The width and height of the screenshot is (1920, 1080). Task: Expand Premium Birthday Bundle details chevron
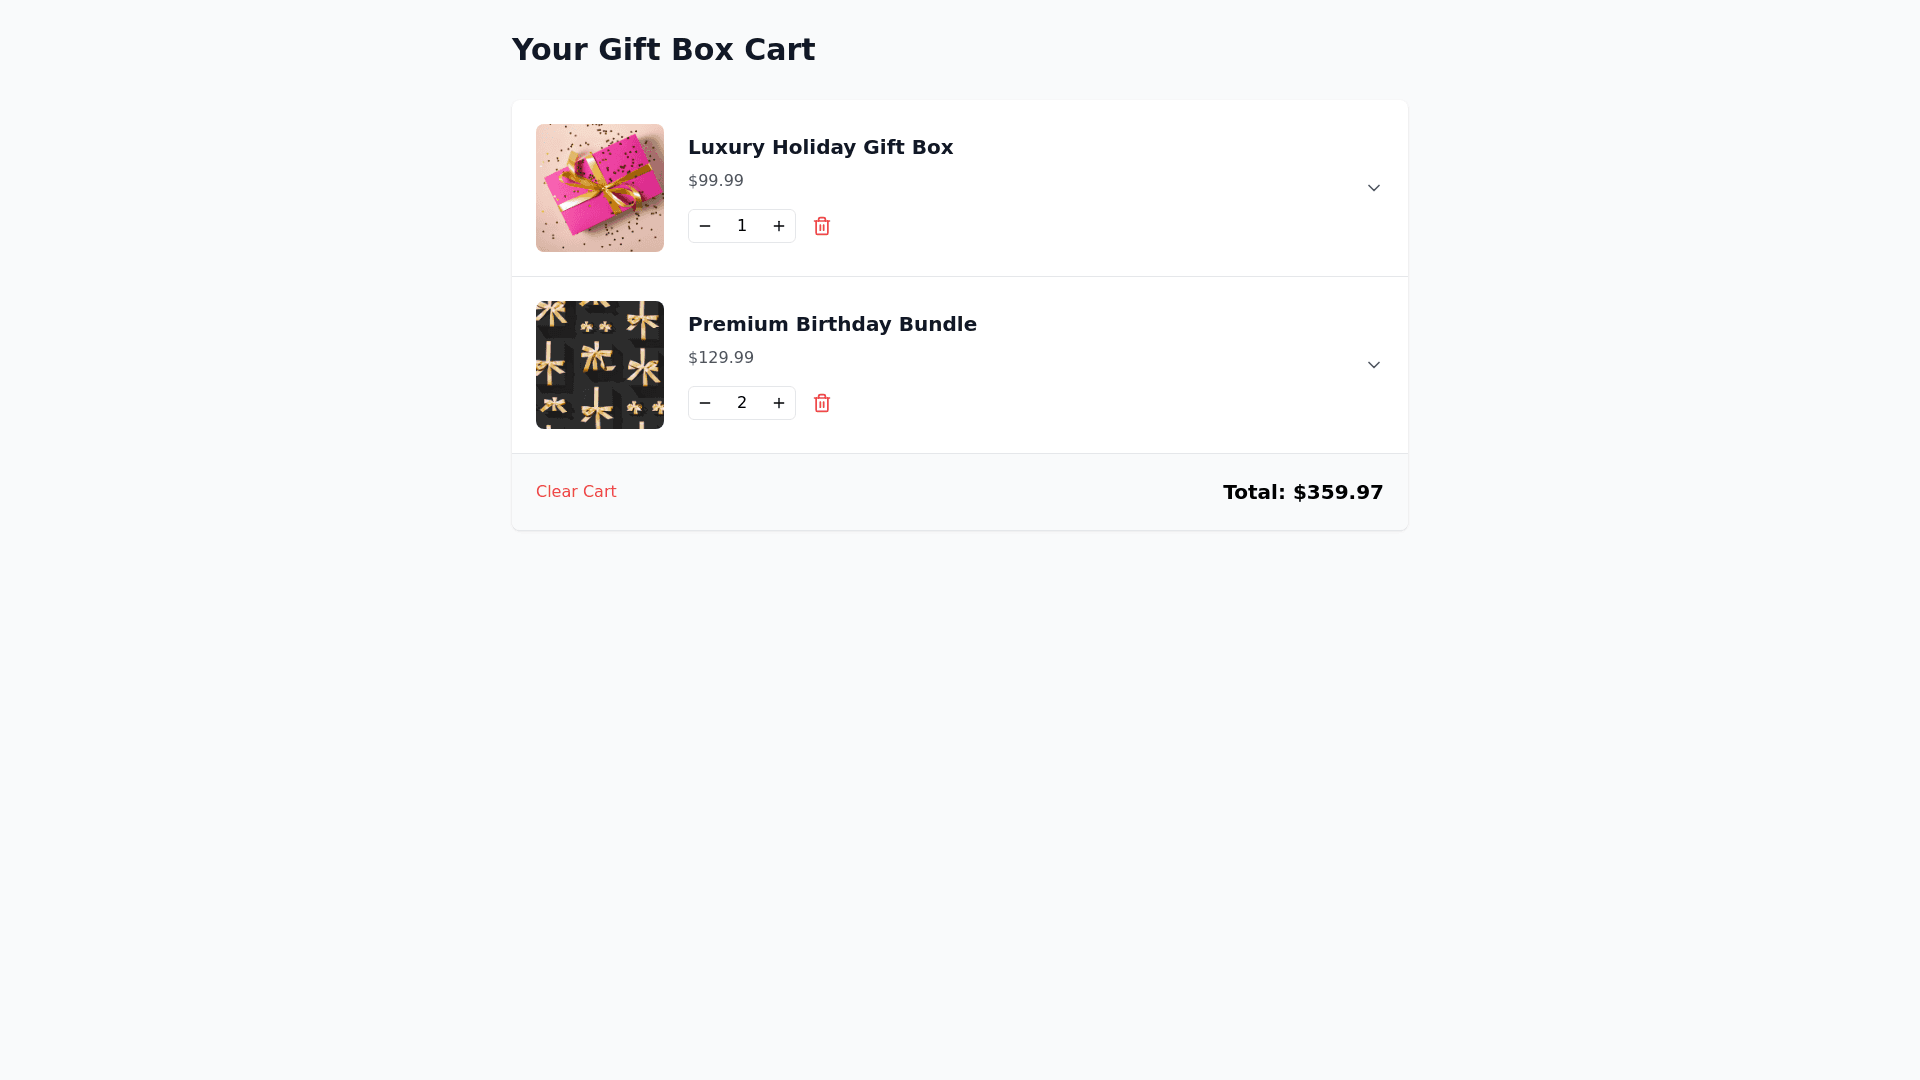coord(1374,365)
